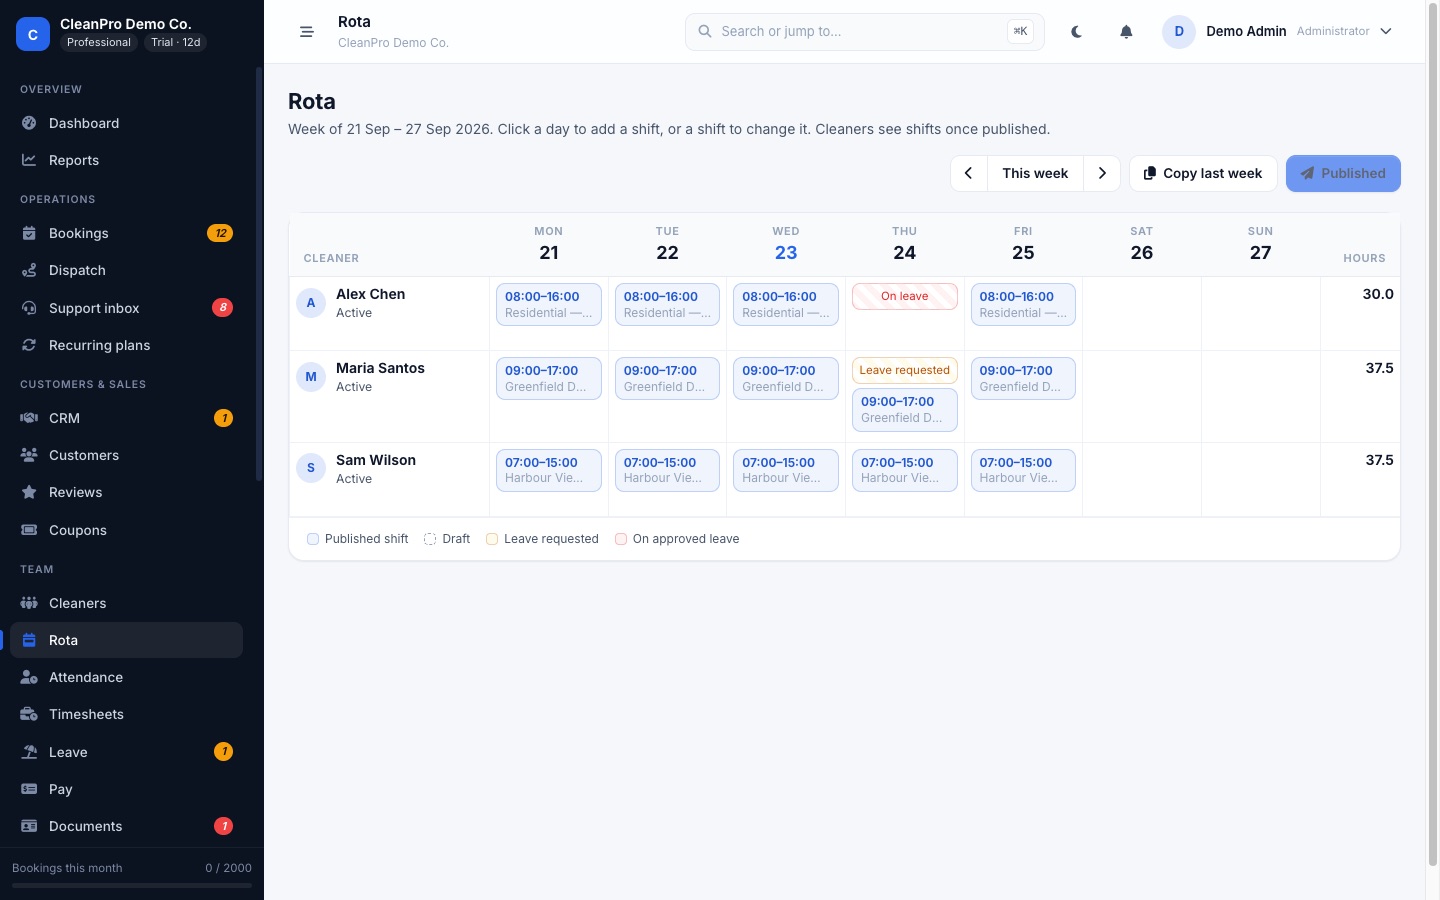This screenshot has width=1440, height=900.
Task: Open the Rota menu item
Action: click(126, 640)
